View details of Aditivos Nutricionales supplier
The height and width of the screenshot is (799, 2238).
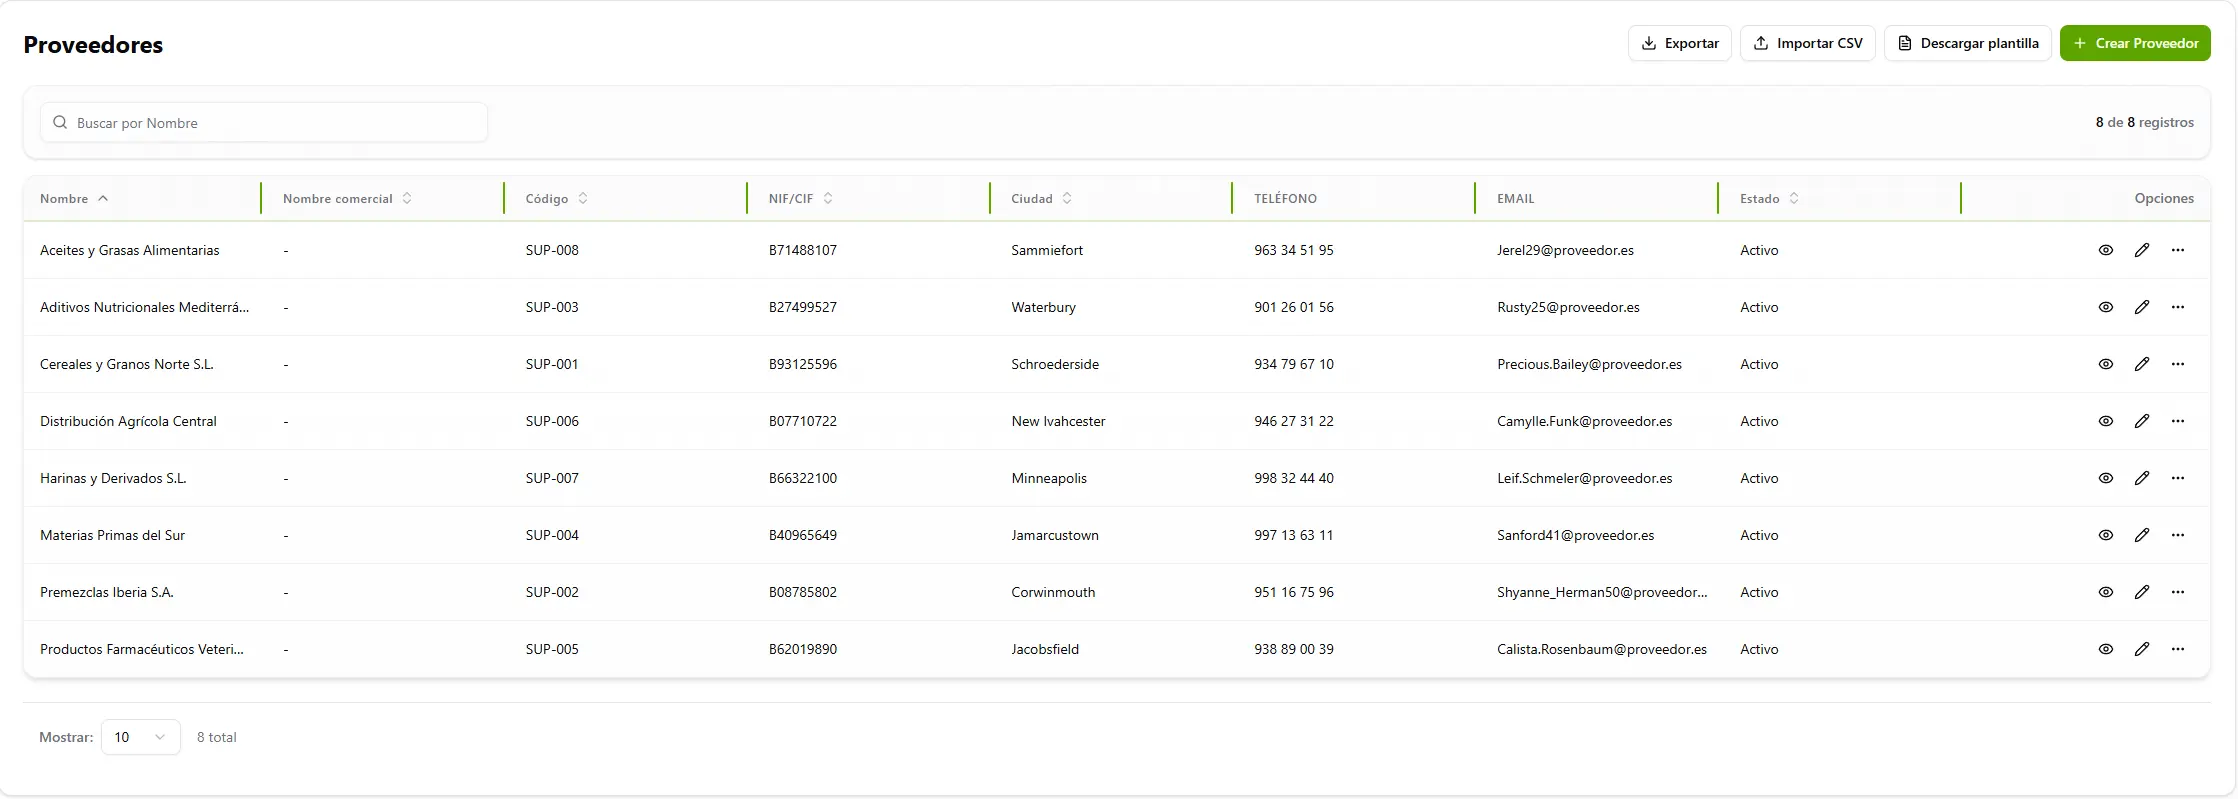pos(2105,307)
